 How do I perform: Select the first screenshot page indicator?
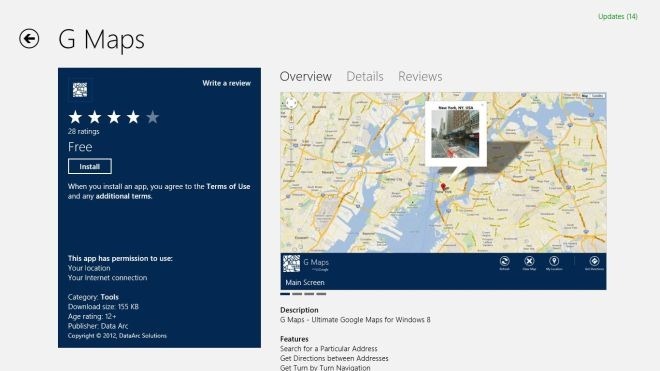285,294
